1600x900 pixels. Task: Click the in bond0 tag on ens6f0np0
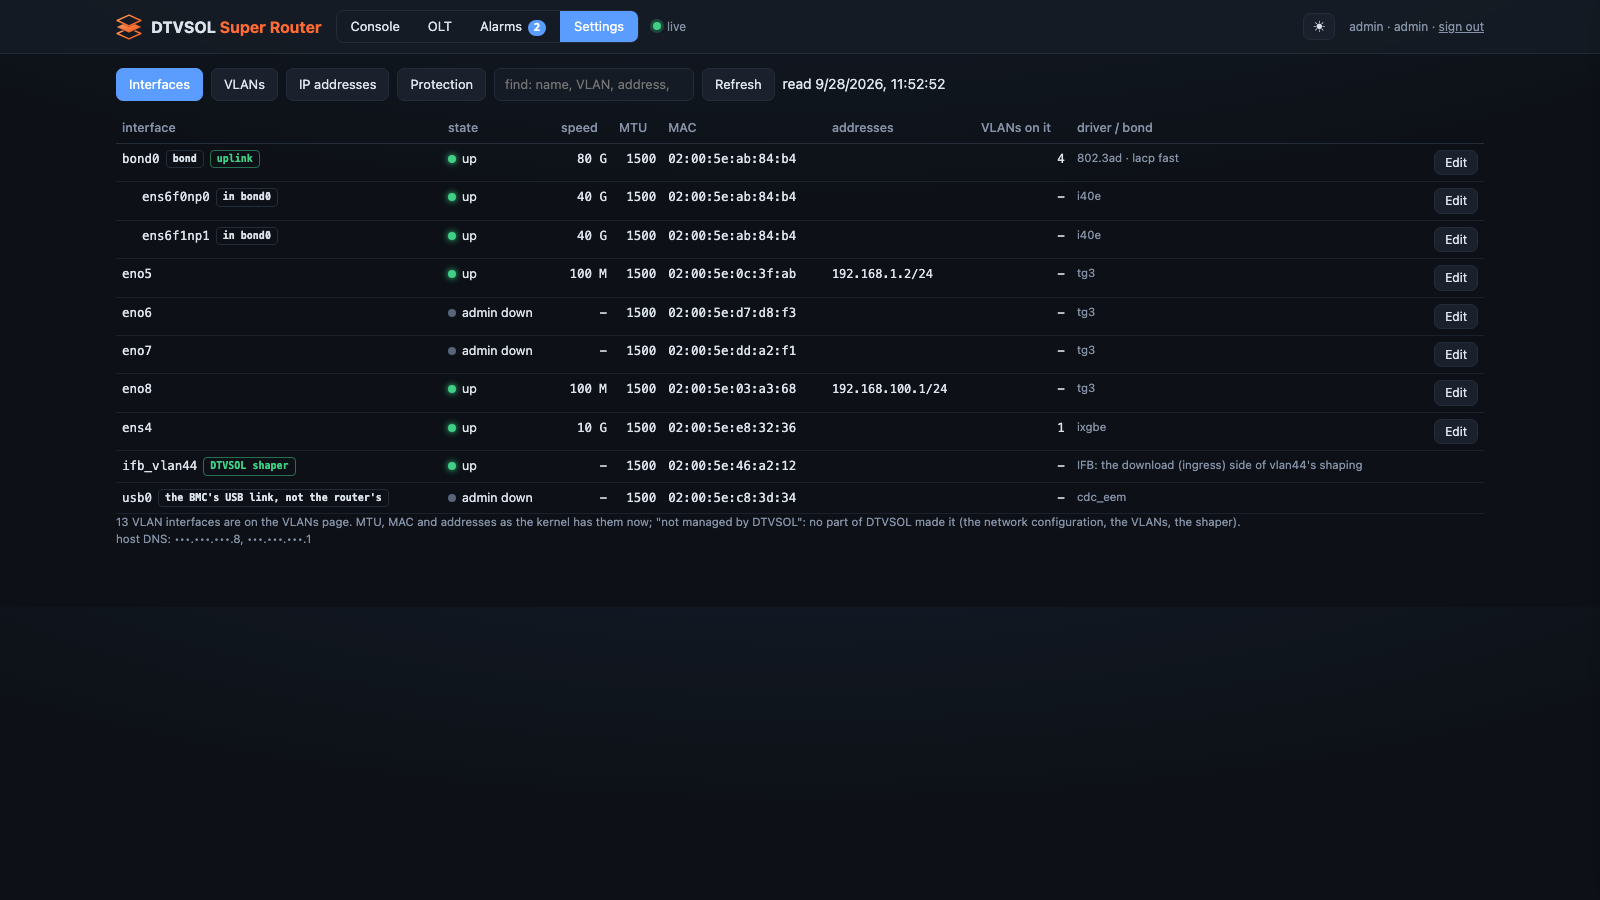(x=247, y=197)
